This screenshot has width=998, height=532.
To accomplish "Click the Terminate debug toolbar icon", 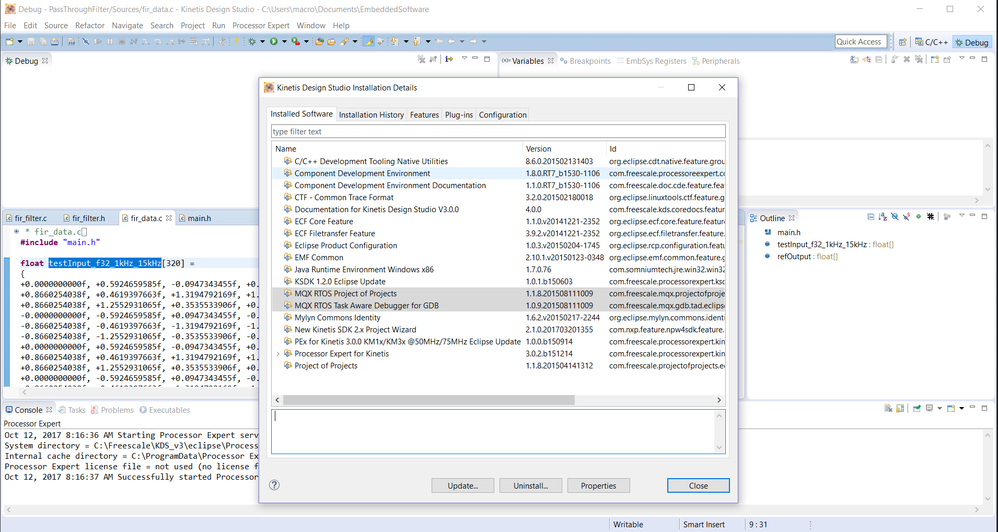I will click(122, 41).
